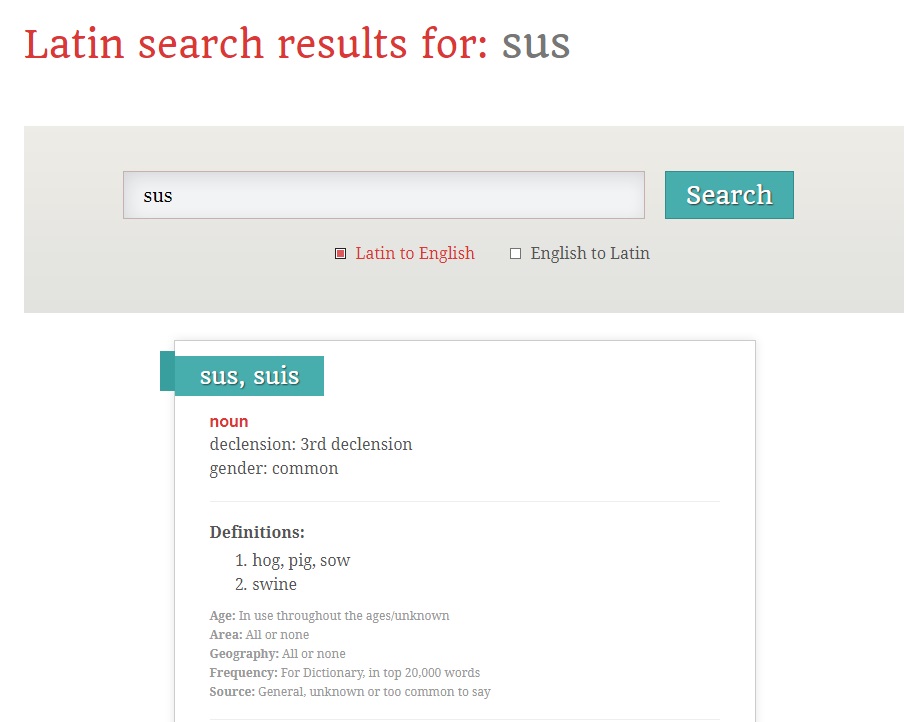
Task: Click the red 'noun' part-of-speech label
Action: click(229, 421)
